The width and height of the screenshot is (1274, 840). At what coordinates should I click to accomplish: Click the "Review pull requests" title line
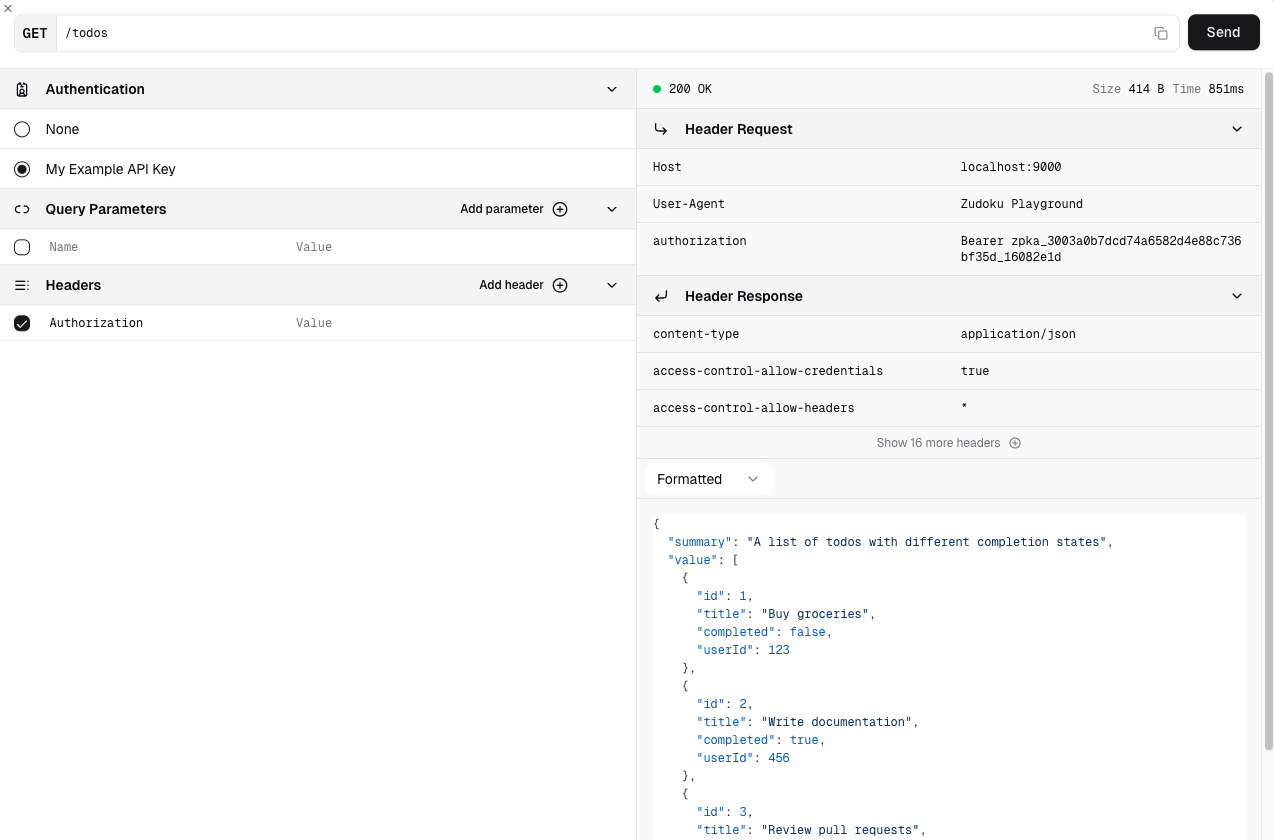coord(811,830)
